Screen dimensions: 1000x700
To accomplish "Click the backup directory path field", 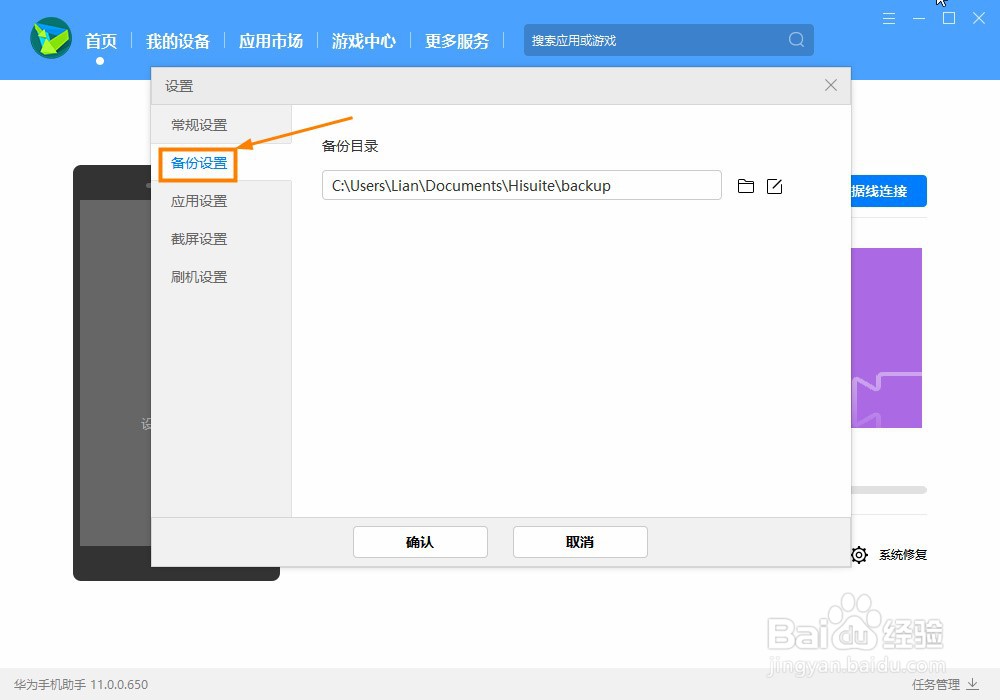I will [x=522, y=185].
